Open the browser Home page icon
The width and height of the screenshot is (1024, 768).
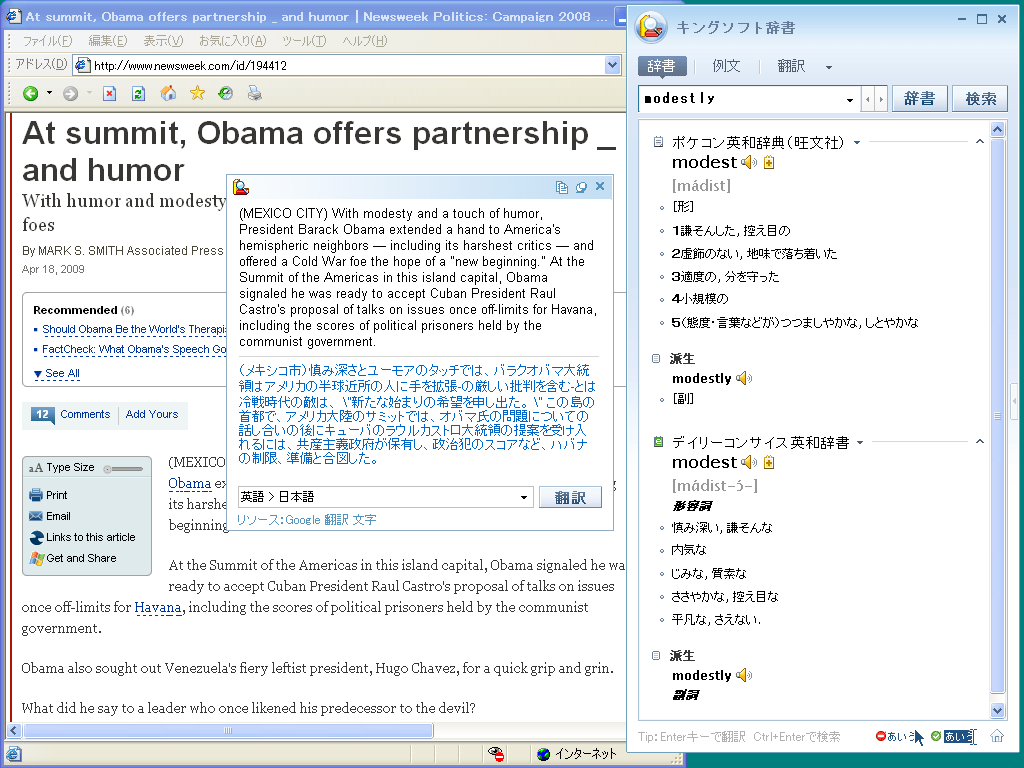168,93
